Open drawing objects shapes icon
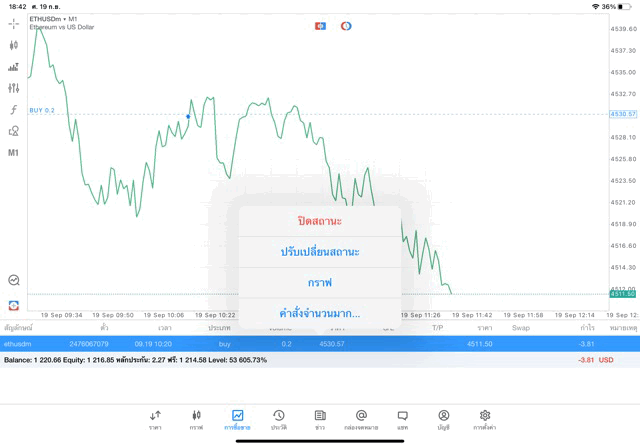This screenshot has height=447, width=640. click(13, 131)
